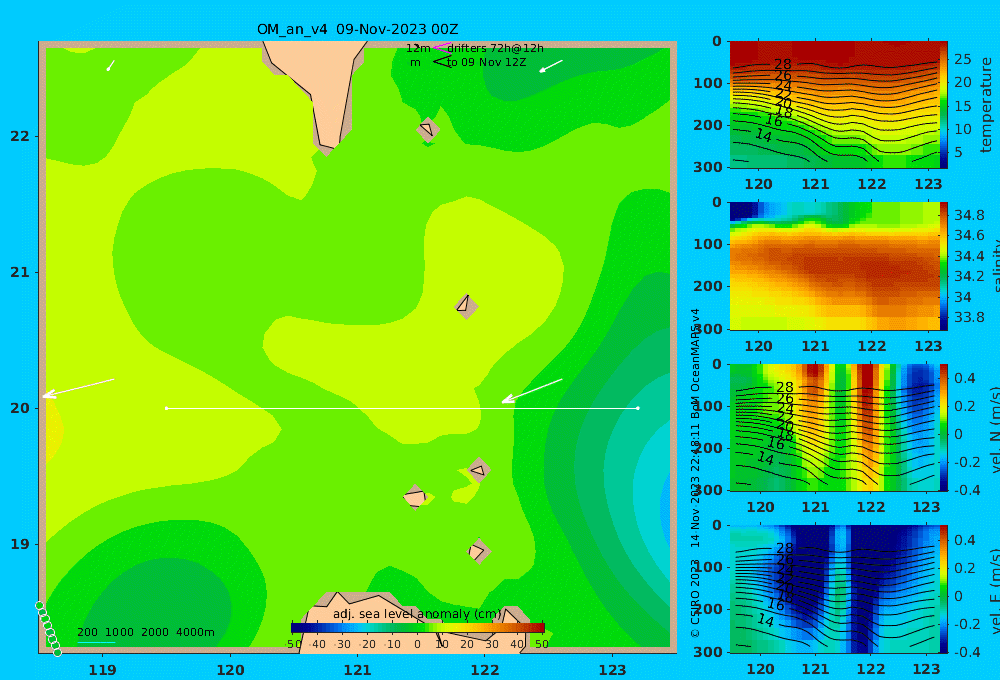Screen dimensions: 1000x680
Task: Click longitude label 122 on main map
Action: coord(485,670)
